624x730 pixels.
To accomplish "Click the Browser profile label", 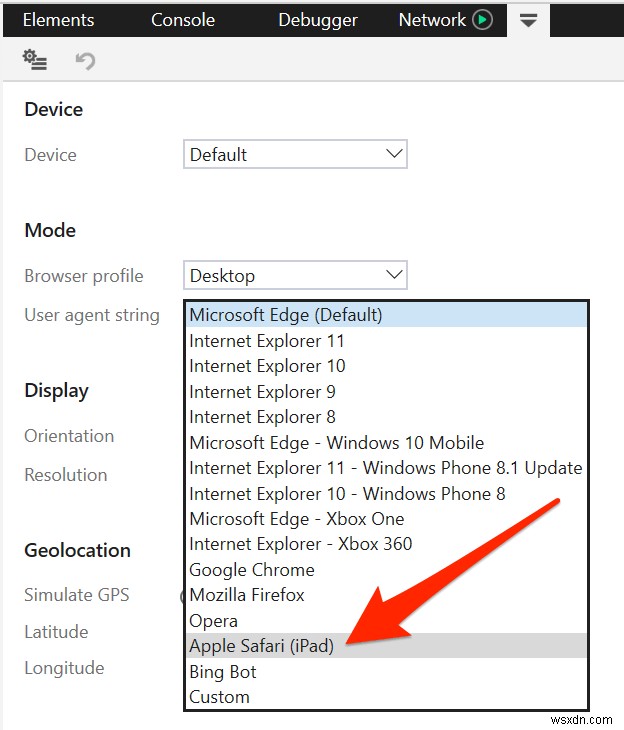I will [x=84, y=276].
